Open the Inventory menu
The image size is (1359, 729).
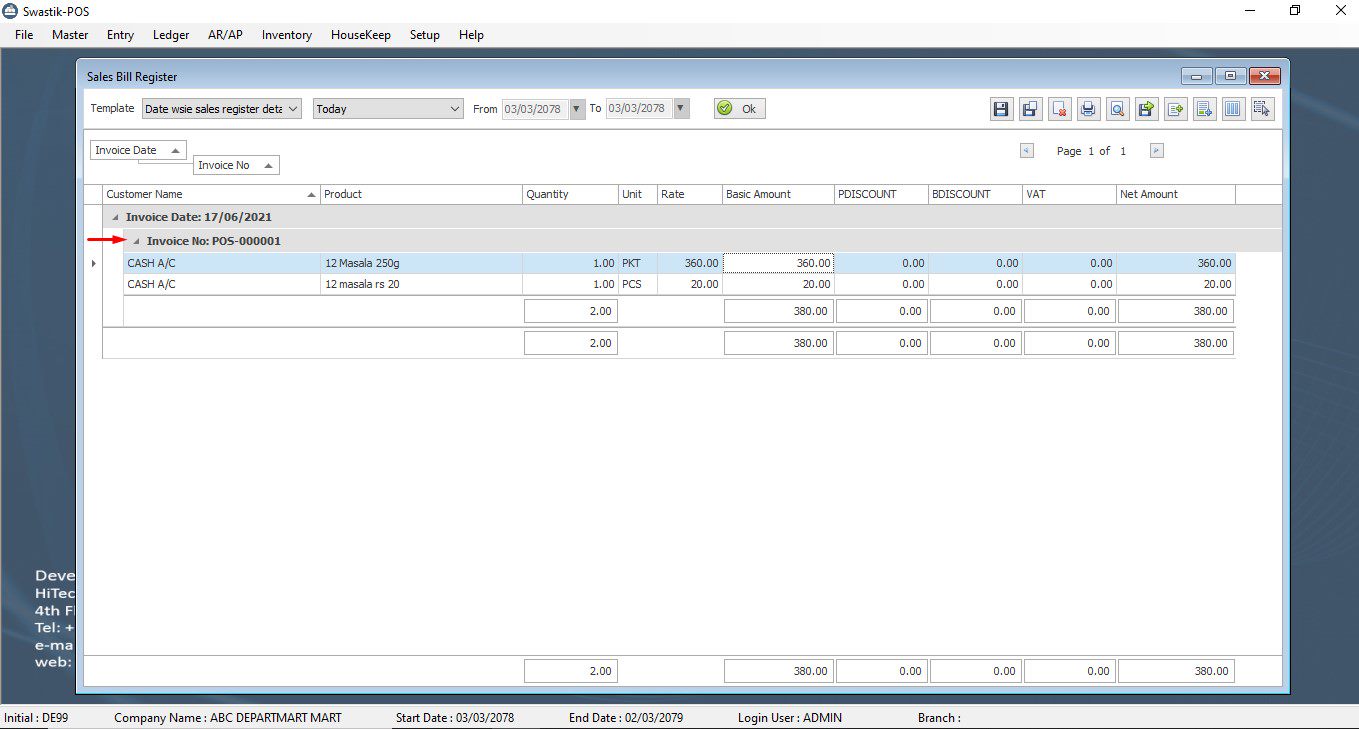point(286,35)
